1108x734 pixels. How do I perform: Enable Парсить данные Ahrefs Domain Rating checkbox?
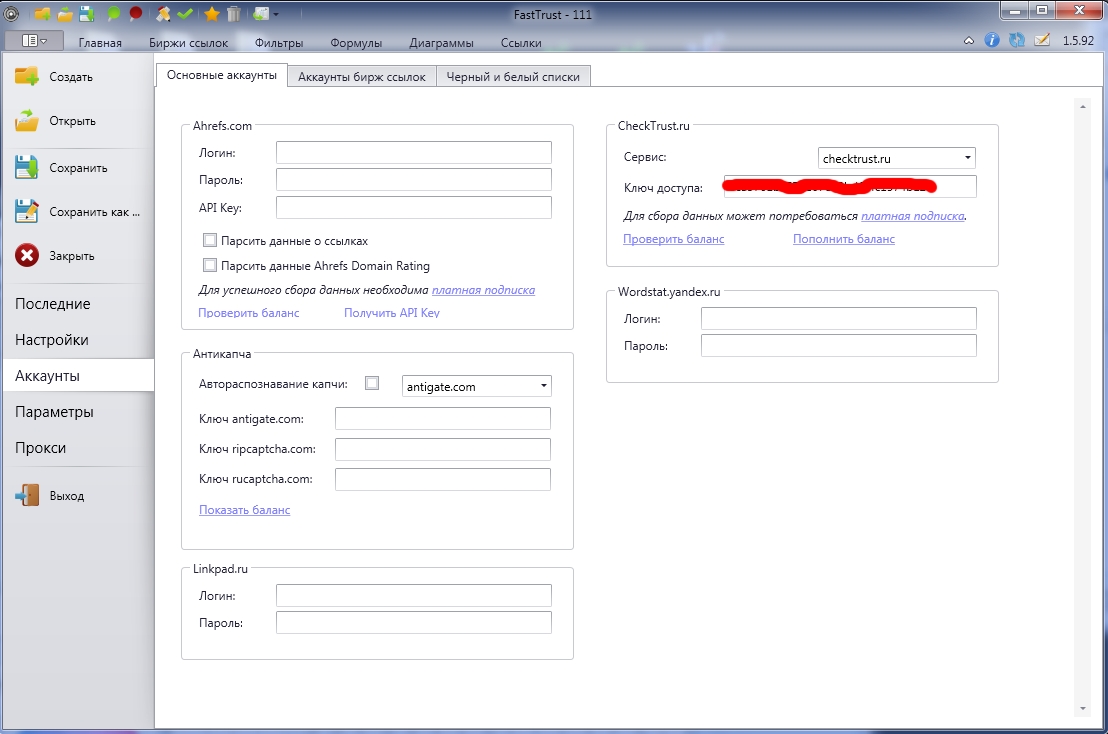click(210, 265)
